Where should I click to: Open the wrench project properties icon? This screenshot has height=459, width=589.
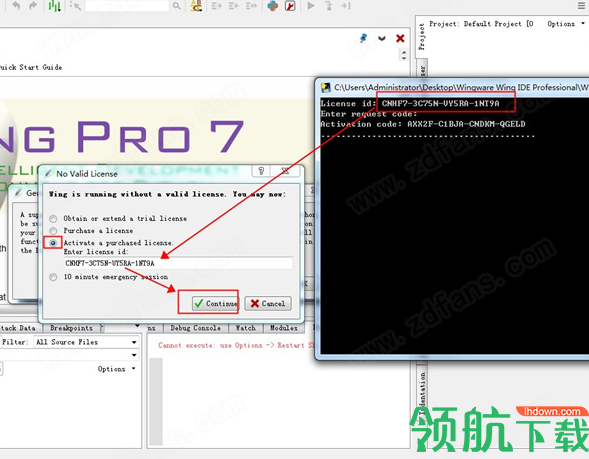point(290,6)
